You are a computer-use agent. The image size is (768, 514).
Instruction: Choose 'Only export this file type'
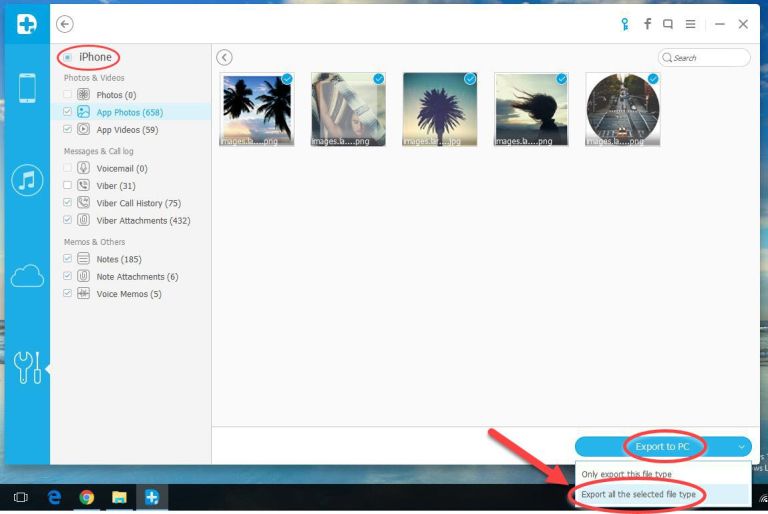[x=663, y=474]
